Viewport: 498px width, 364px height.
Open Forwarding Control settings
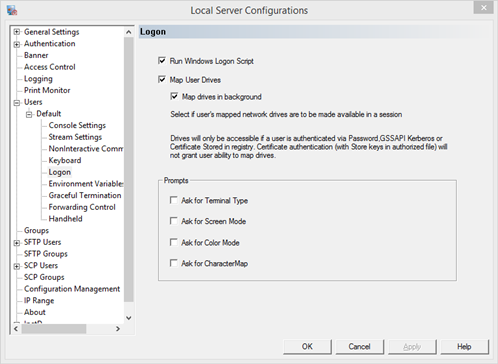pos(82,207)
